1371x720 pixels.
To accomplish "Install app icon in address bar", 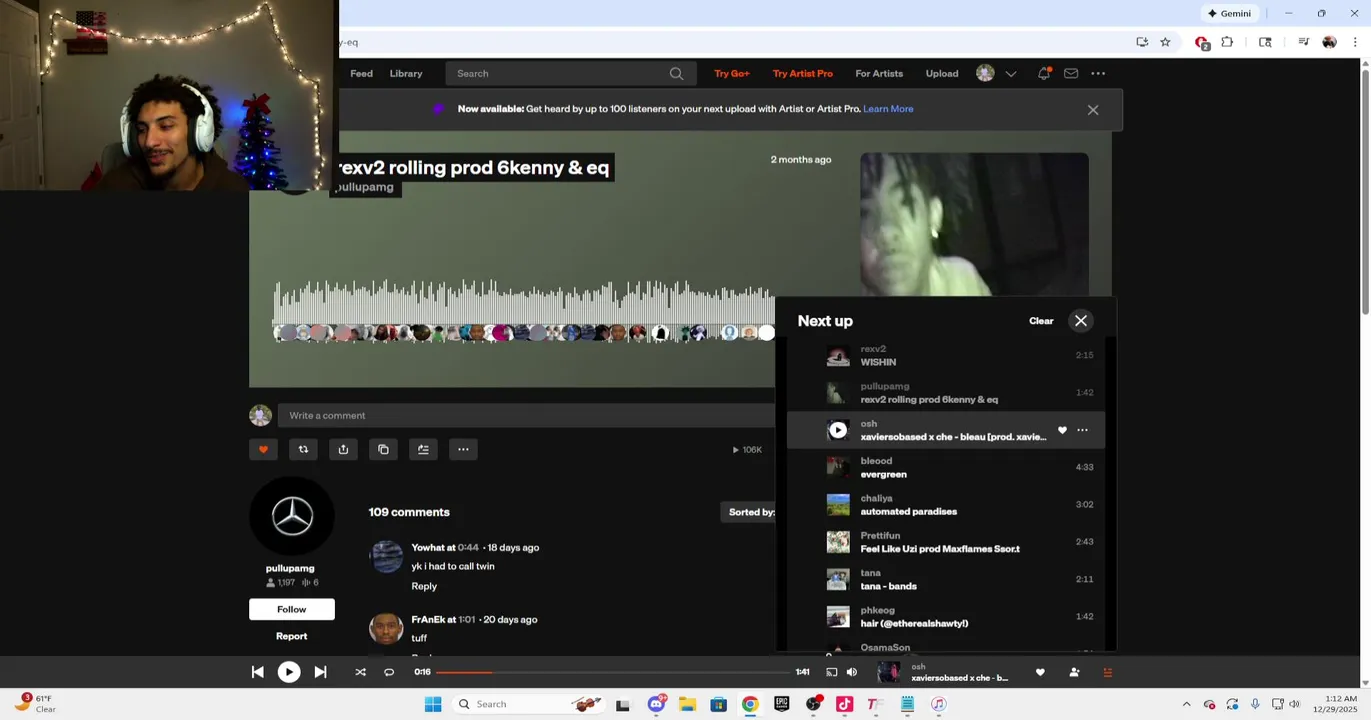I will click(x=1142, y=42).
